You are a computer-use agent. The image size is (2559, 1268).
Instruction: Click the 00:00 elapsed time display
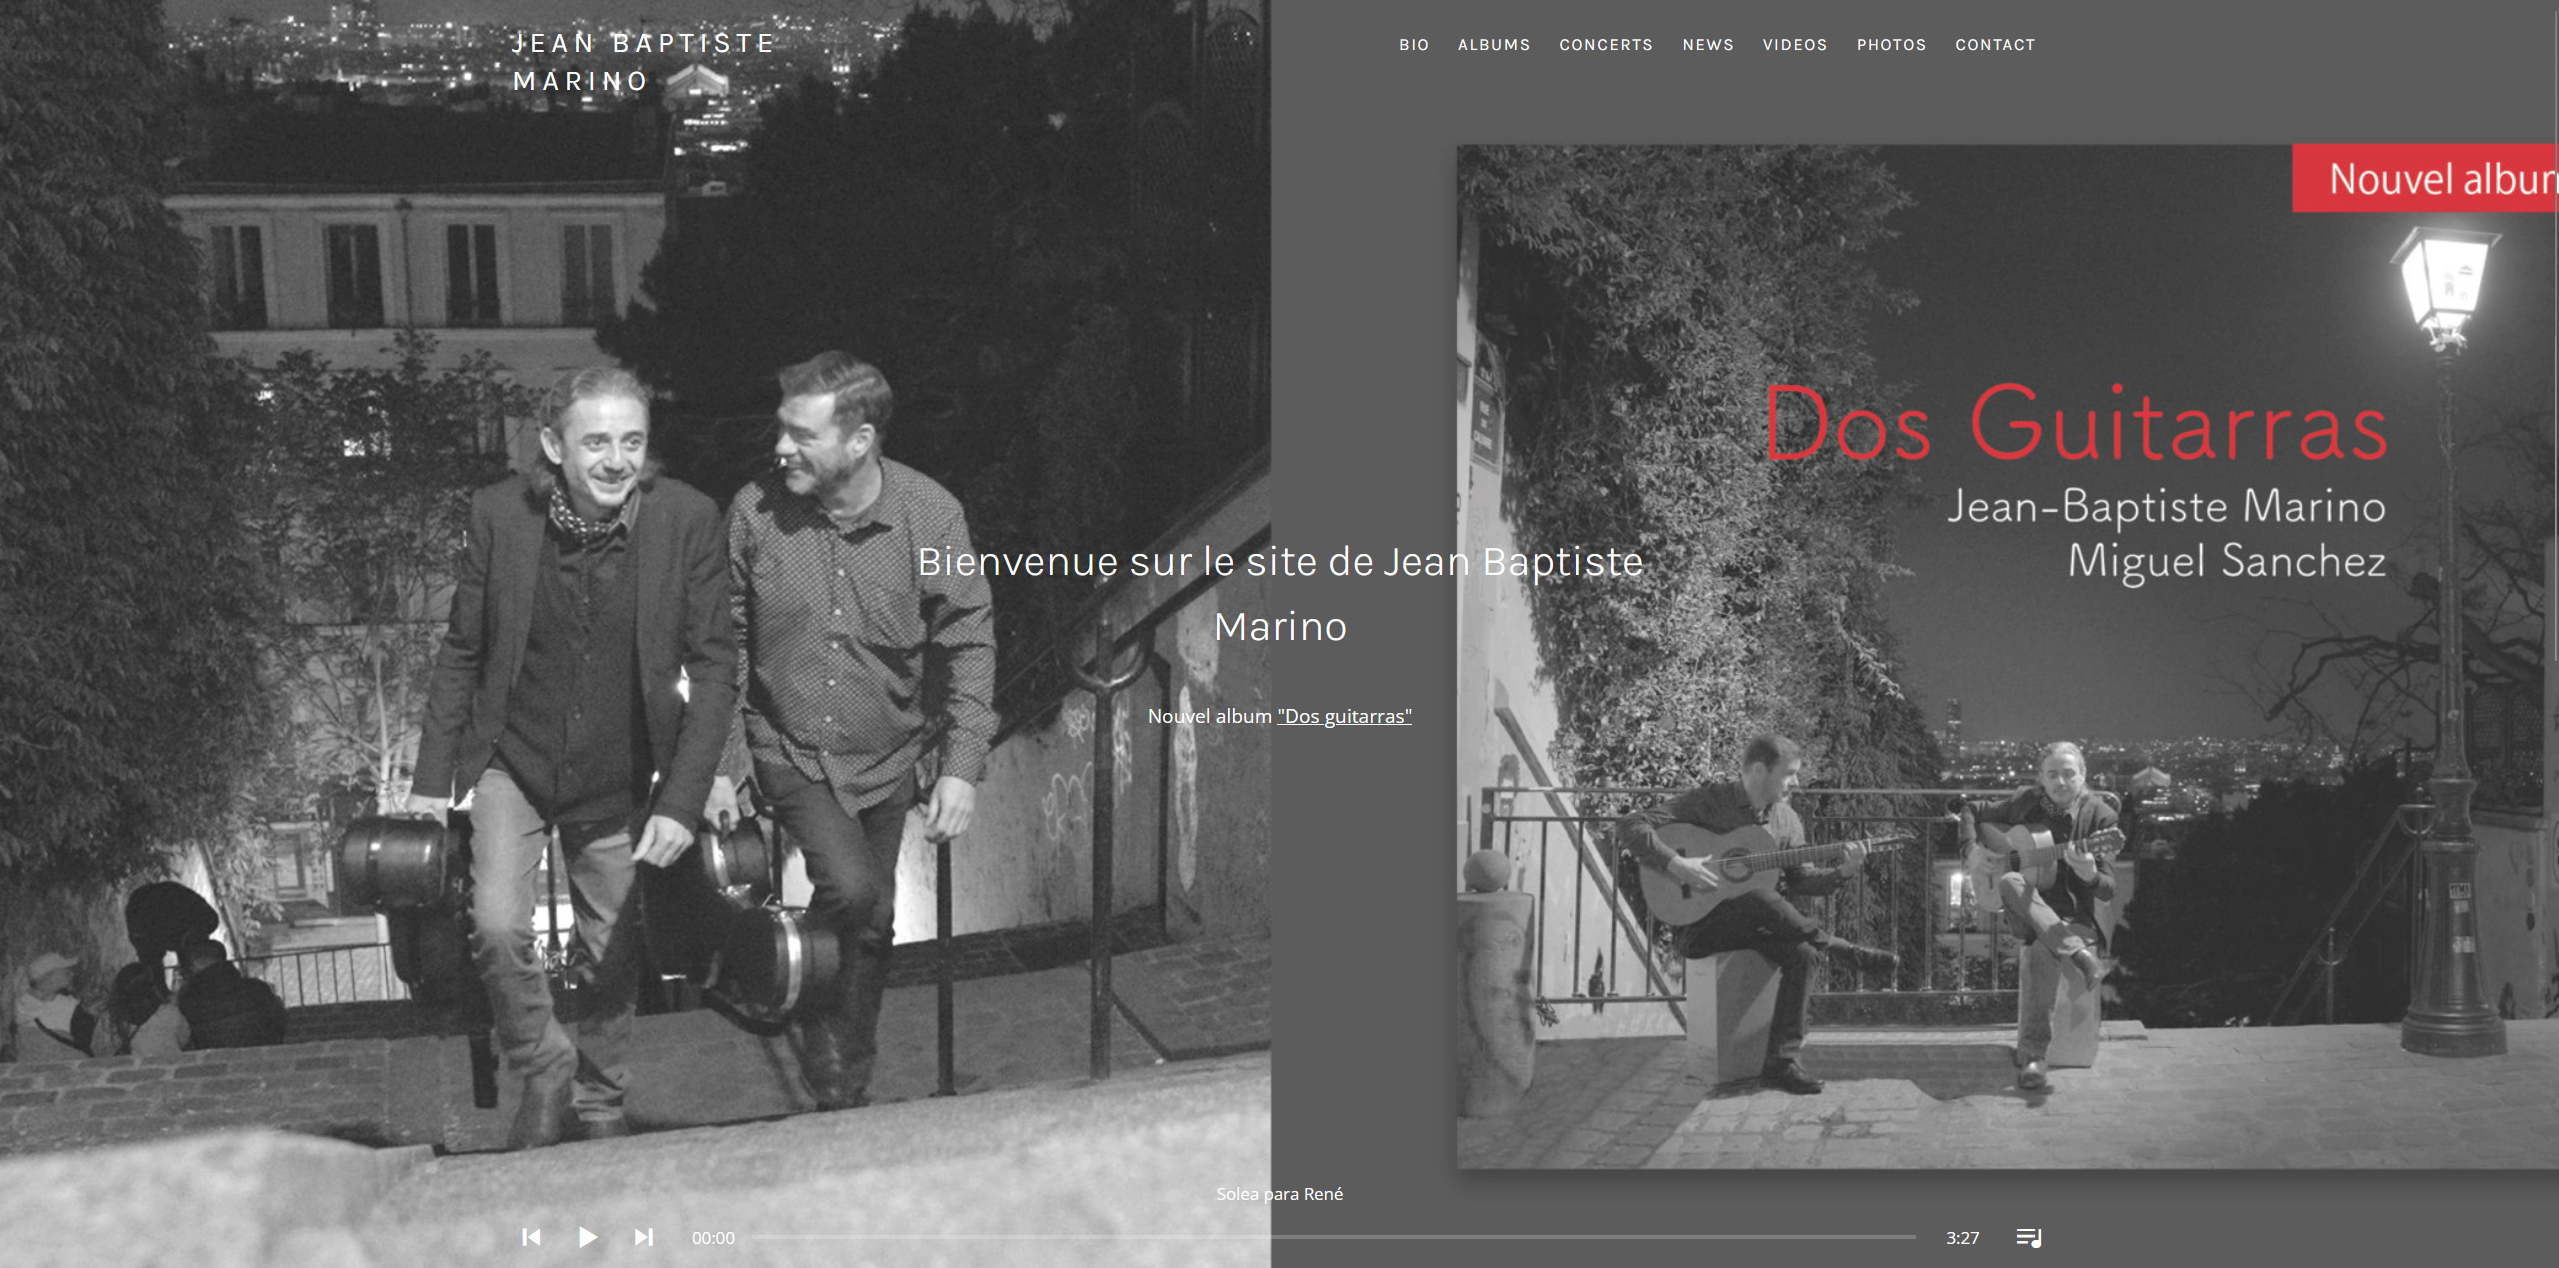713,1238
